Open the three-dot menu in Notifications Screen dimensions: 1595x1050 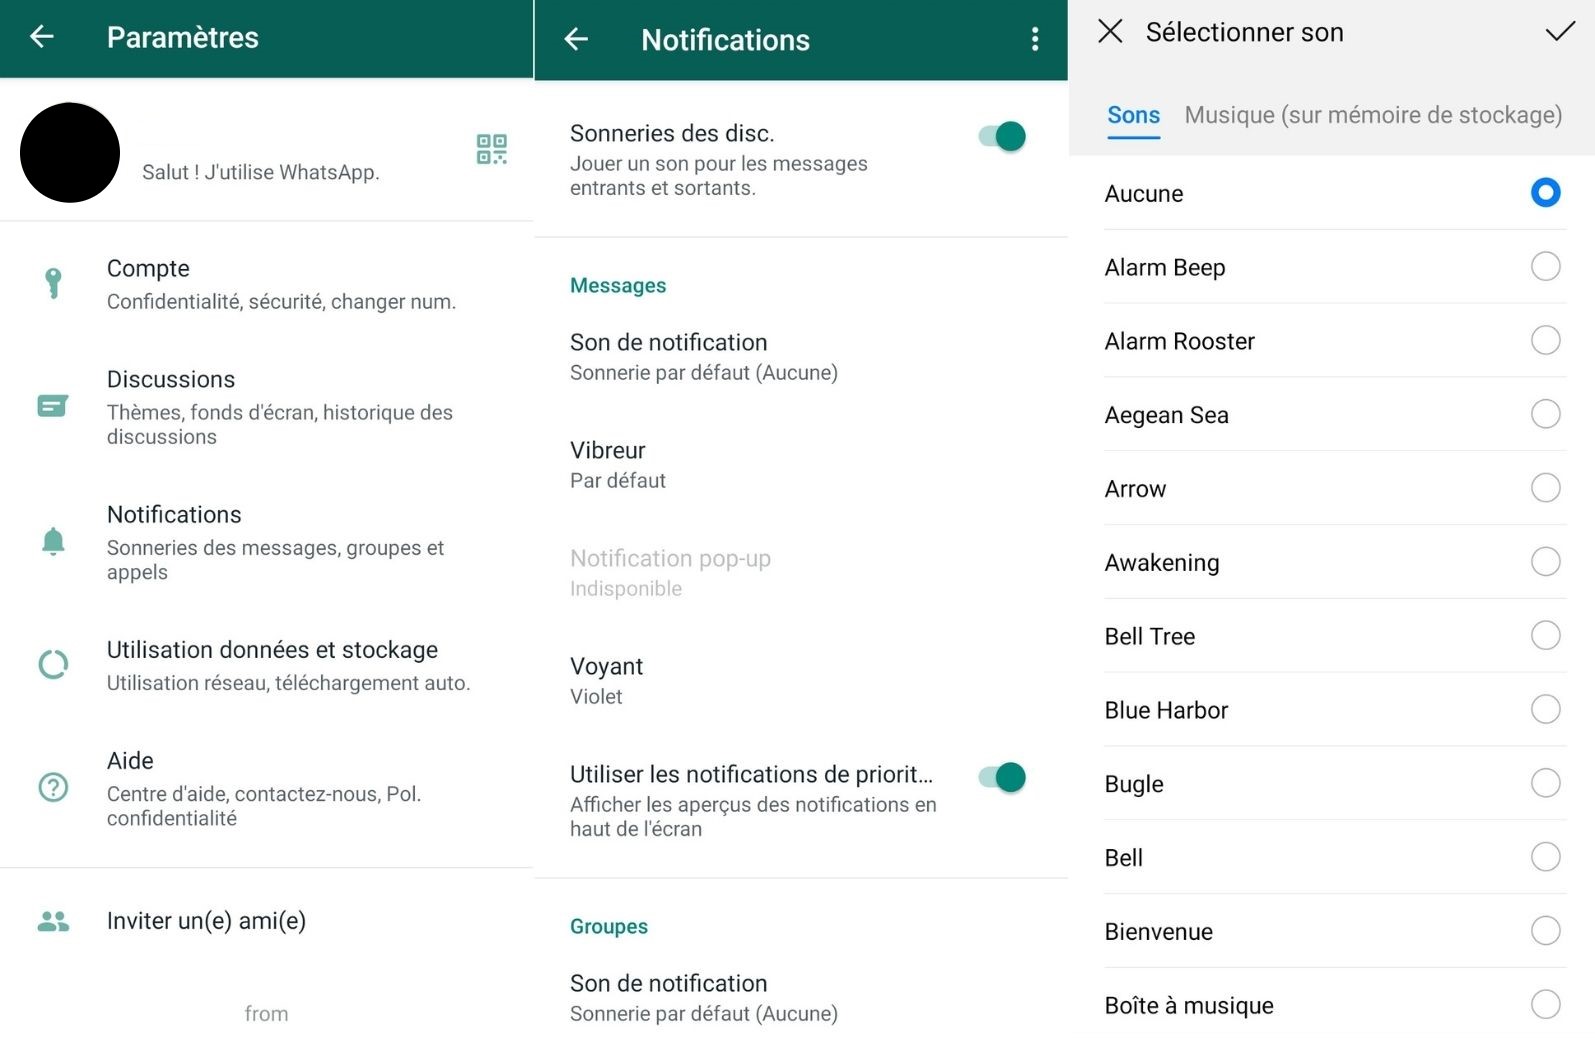pos(1035,39)
